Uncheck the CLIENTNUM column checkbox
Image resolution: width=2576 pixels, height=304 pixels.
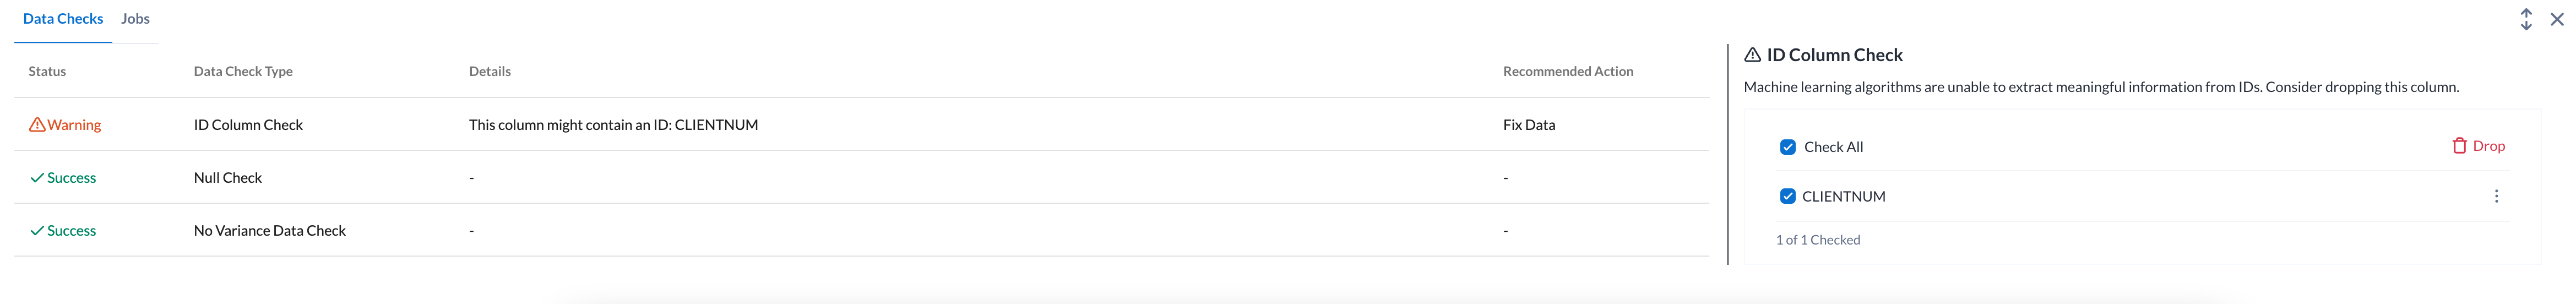(1788, 196)
